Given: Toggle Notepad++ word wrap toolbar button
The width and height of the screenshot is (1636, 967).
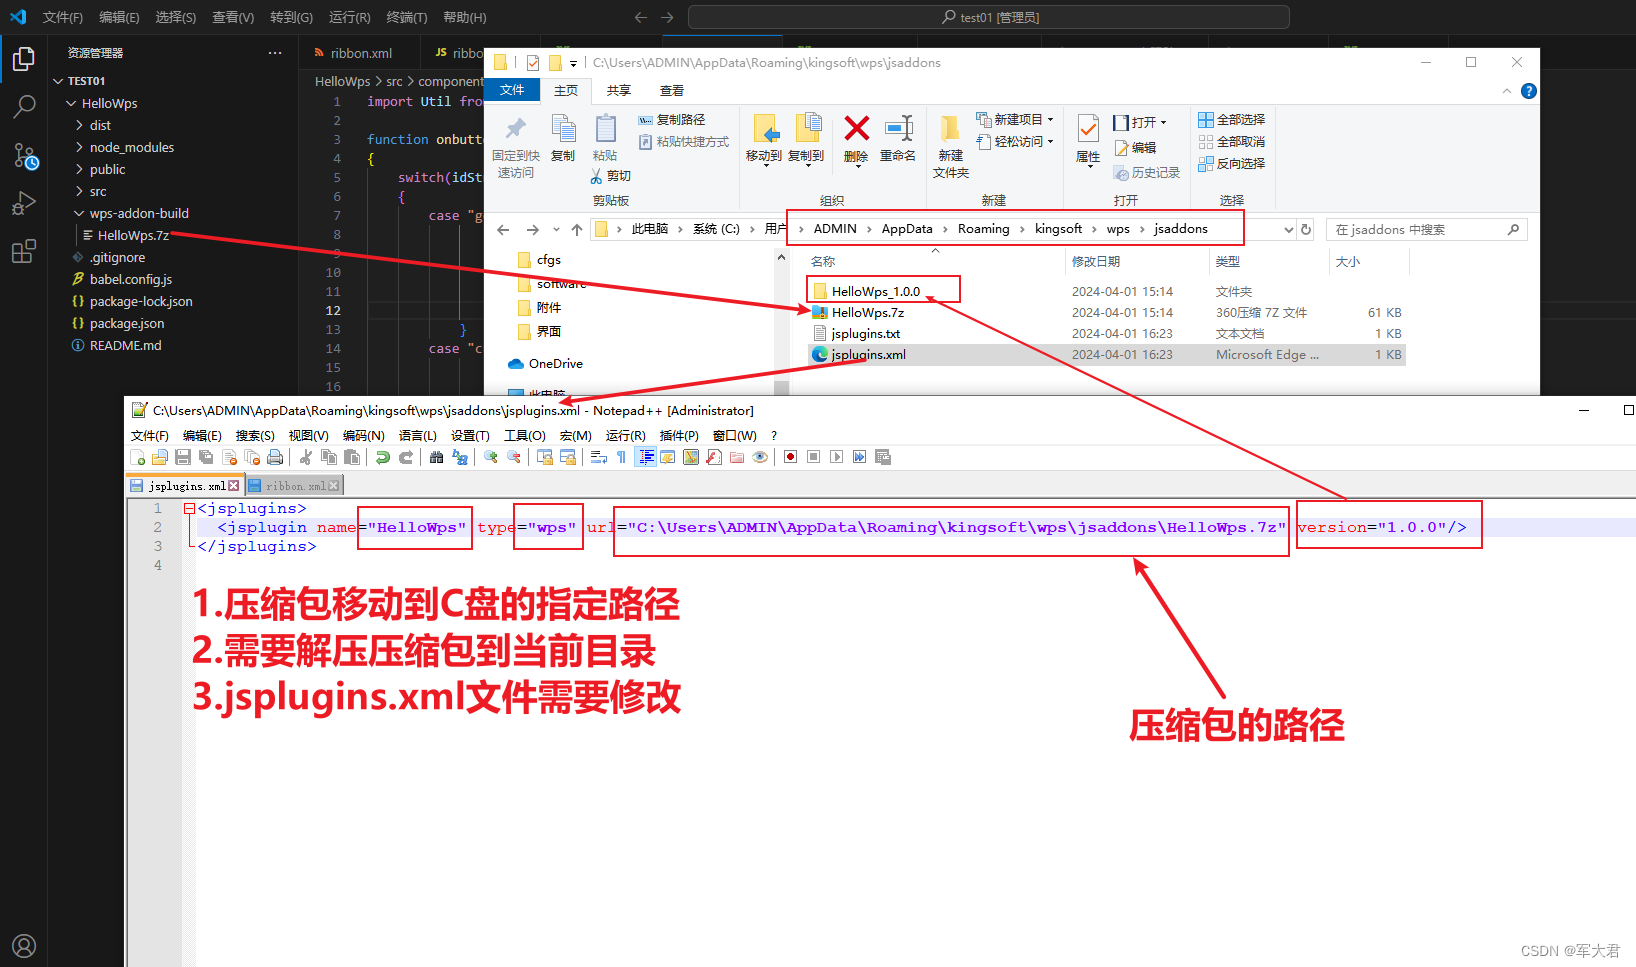Looking at the screenshot, I should pyautogui.click(x=598, y=457).
